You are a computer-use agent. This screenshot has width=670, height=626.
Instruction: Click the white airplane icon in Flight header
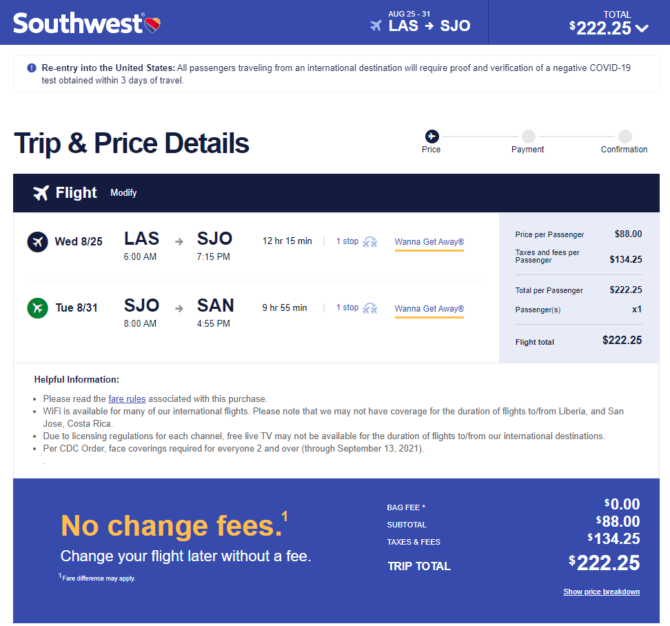41,193
